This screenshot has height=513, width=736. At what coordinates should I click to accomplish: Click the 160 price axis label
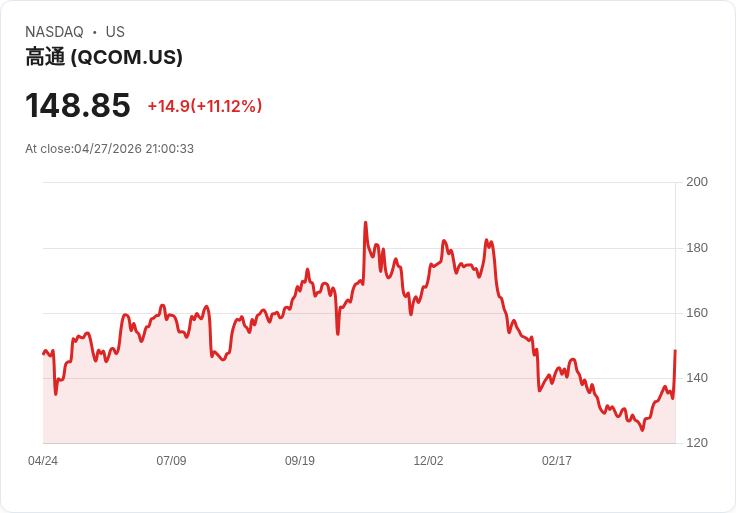697,313
